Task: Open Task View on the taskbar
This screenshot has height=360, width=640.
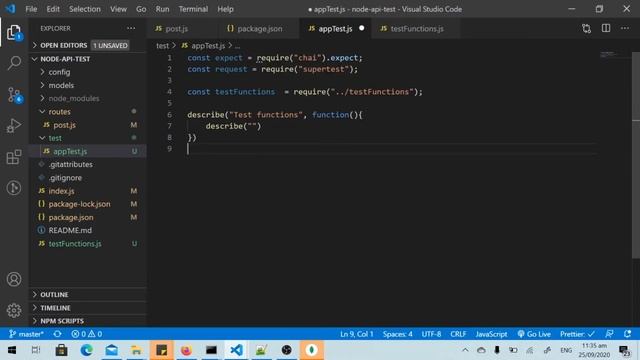Action: point(36,350)
